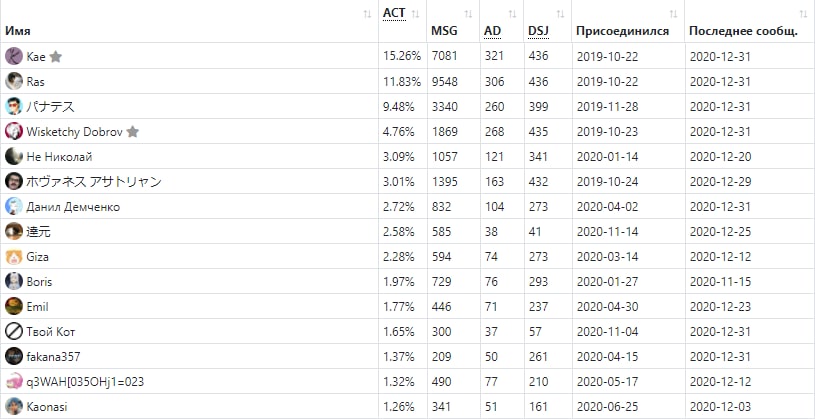This screenshot has width=815, height=419.
Task: Click the MSG column sort arrows
Action: point(468,14)
